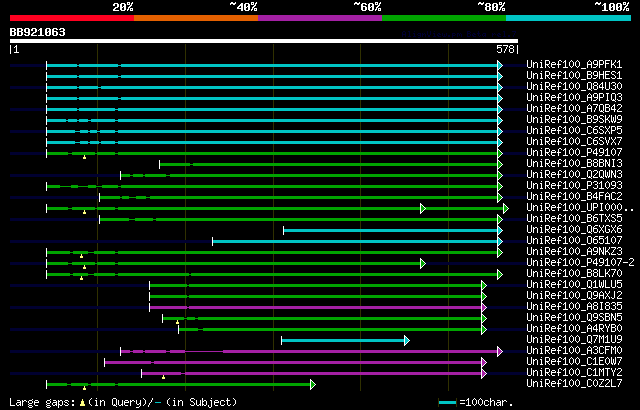
Task: Open the truncated UniRef100_UPI000.. label
Action: click(580, 208)
